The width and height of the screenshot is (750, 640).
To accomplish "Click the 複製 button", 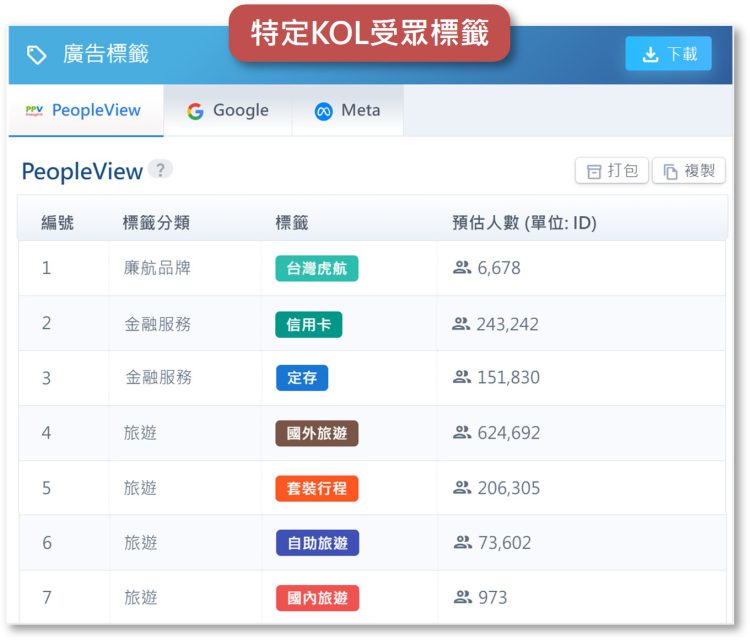I will click(x=689, y=170).
